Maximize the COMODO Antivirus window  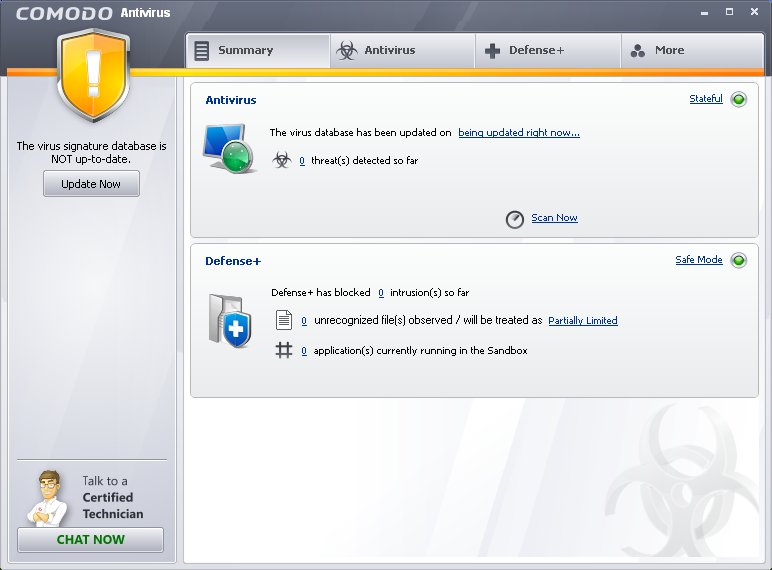coord(729,11)
